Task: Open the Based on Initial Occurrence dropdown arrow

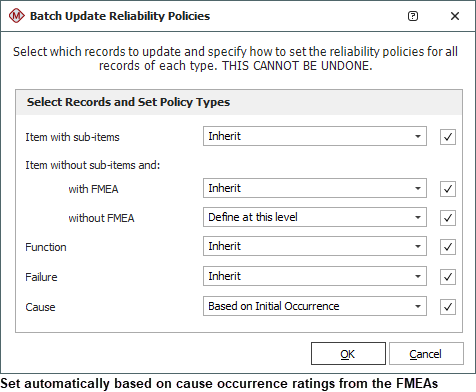Action: tap(418, 306)
